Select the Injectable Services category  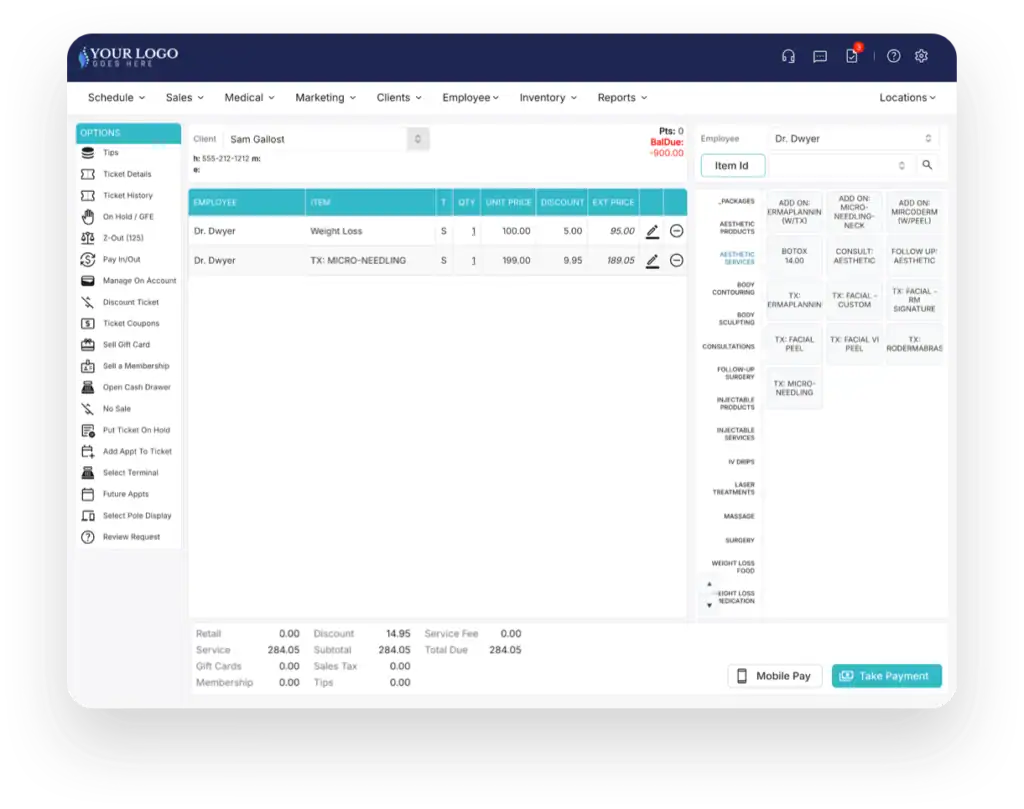tap(736, 434)
